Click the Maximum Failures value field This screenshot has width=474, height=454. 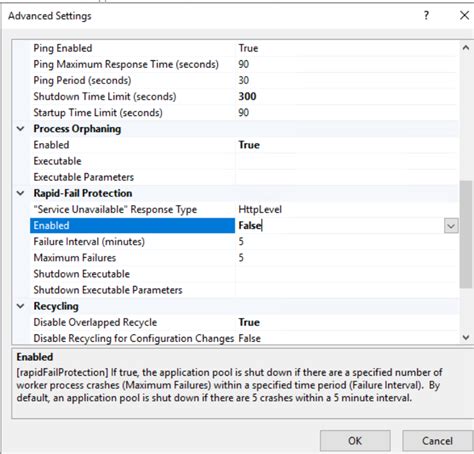tap(347, 258)
